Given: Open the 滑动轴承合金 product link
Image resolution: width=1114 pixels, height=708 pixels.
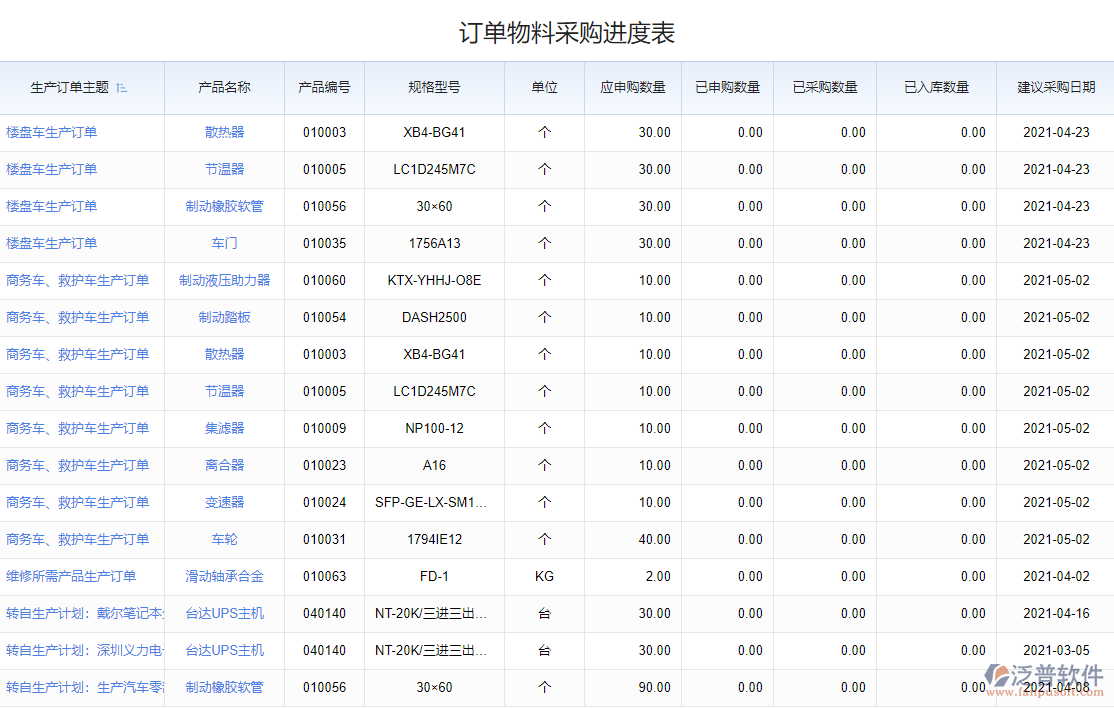Looking at the screenshot, I should [x=224, y=576].
